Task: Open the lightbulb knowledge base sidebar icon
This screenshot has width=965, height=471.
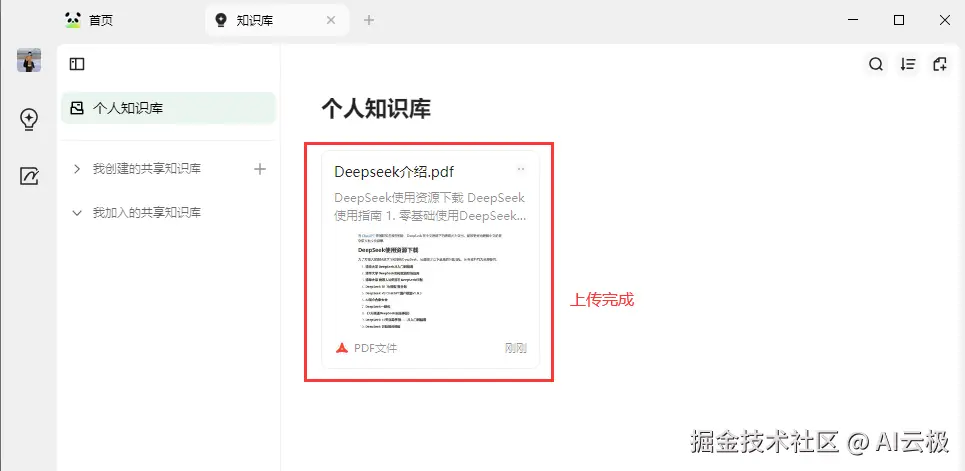Action: click(29, 119)
